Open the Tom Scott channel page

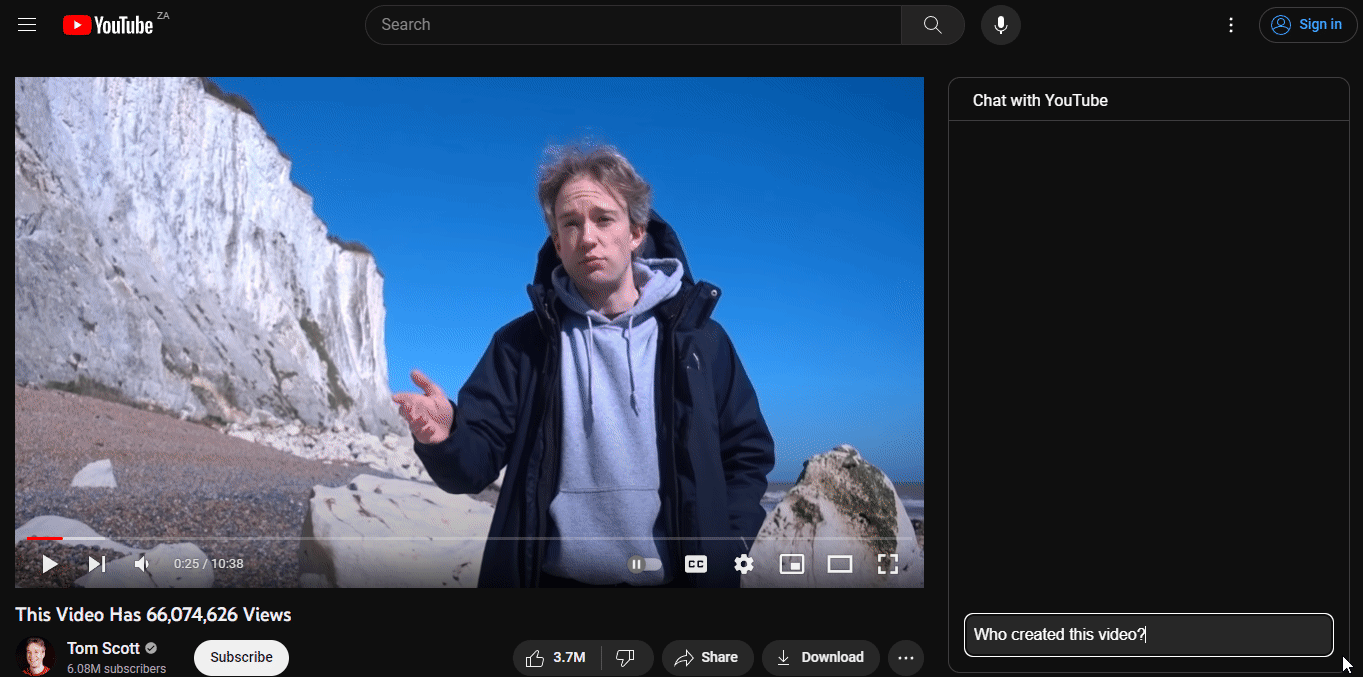[103, 647]
